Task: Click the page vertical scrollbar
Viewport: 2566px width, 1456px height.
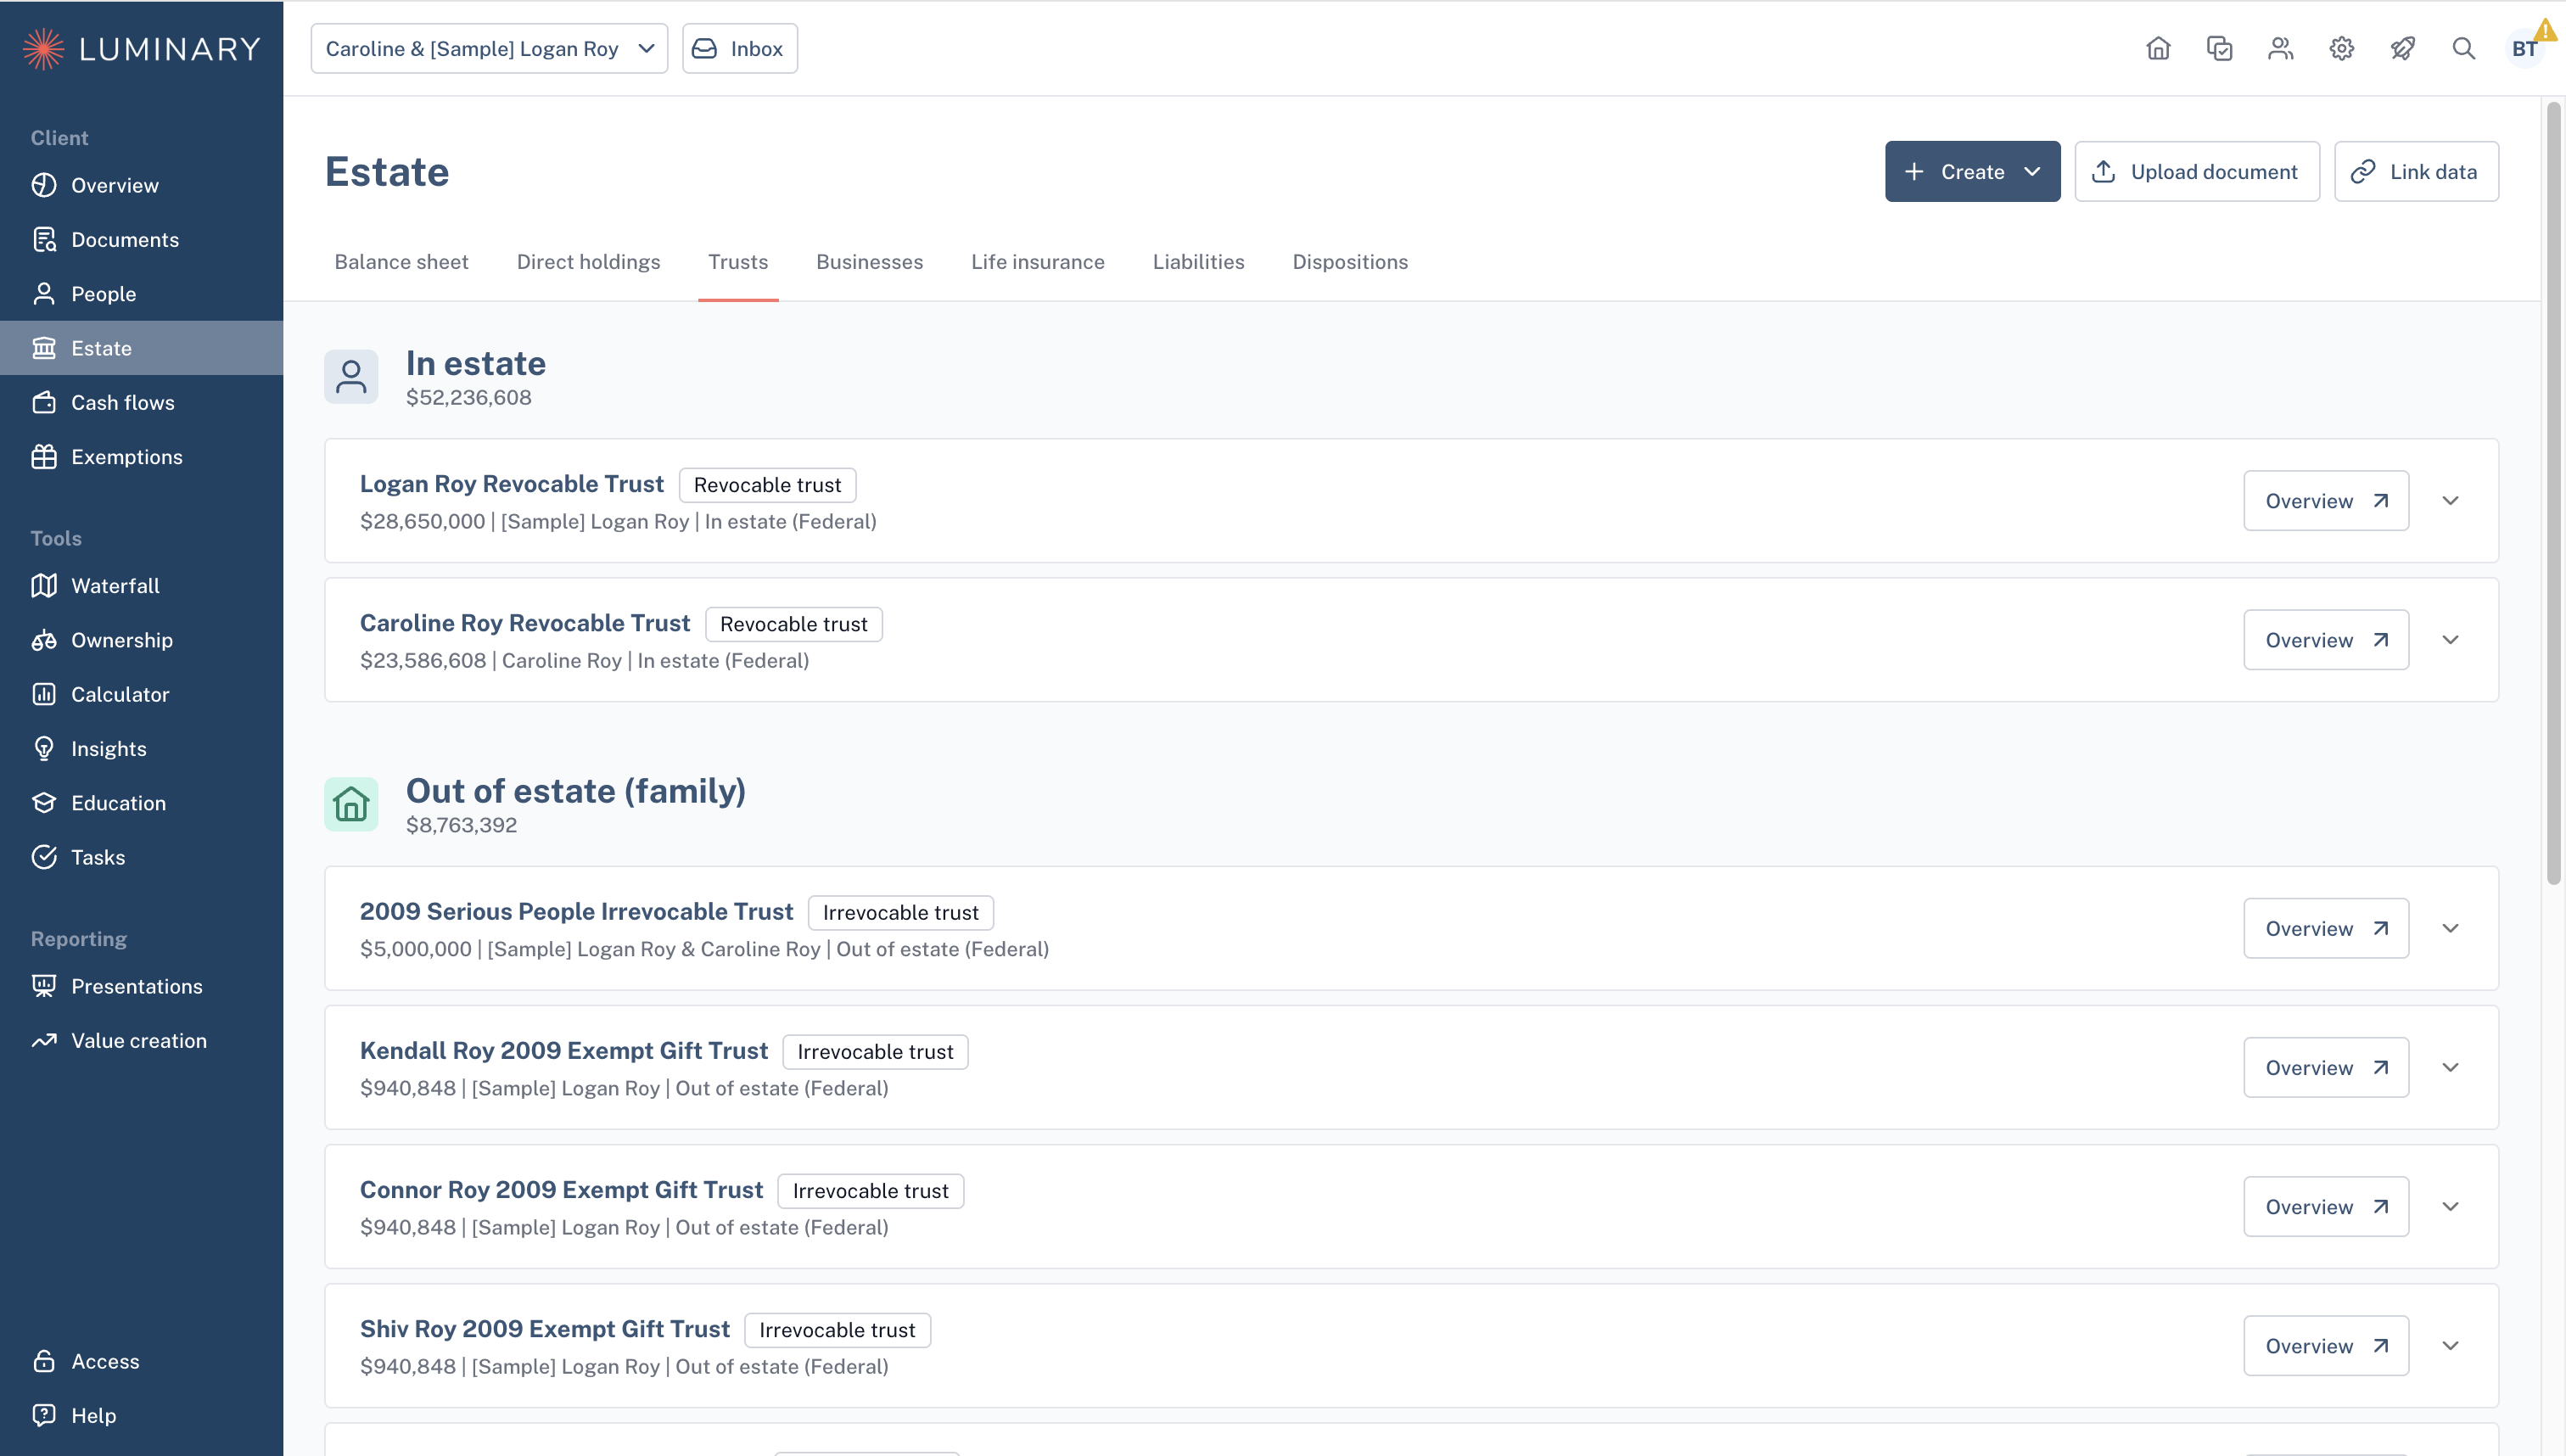Action: pyautogui.click(x=2554, y=493)
